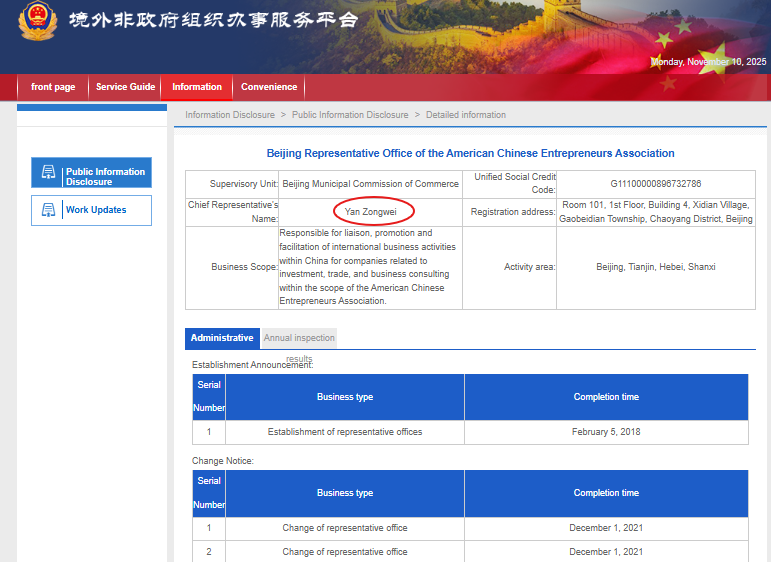771x562 pixels.
Task: Click the Registration address label
Action: click(x=513, y=212)
